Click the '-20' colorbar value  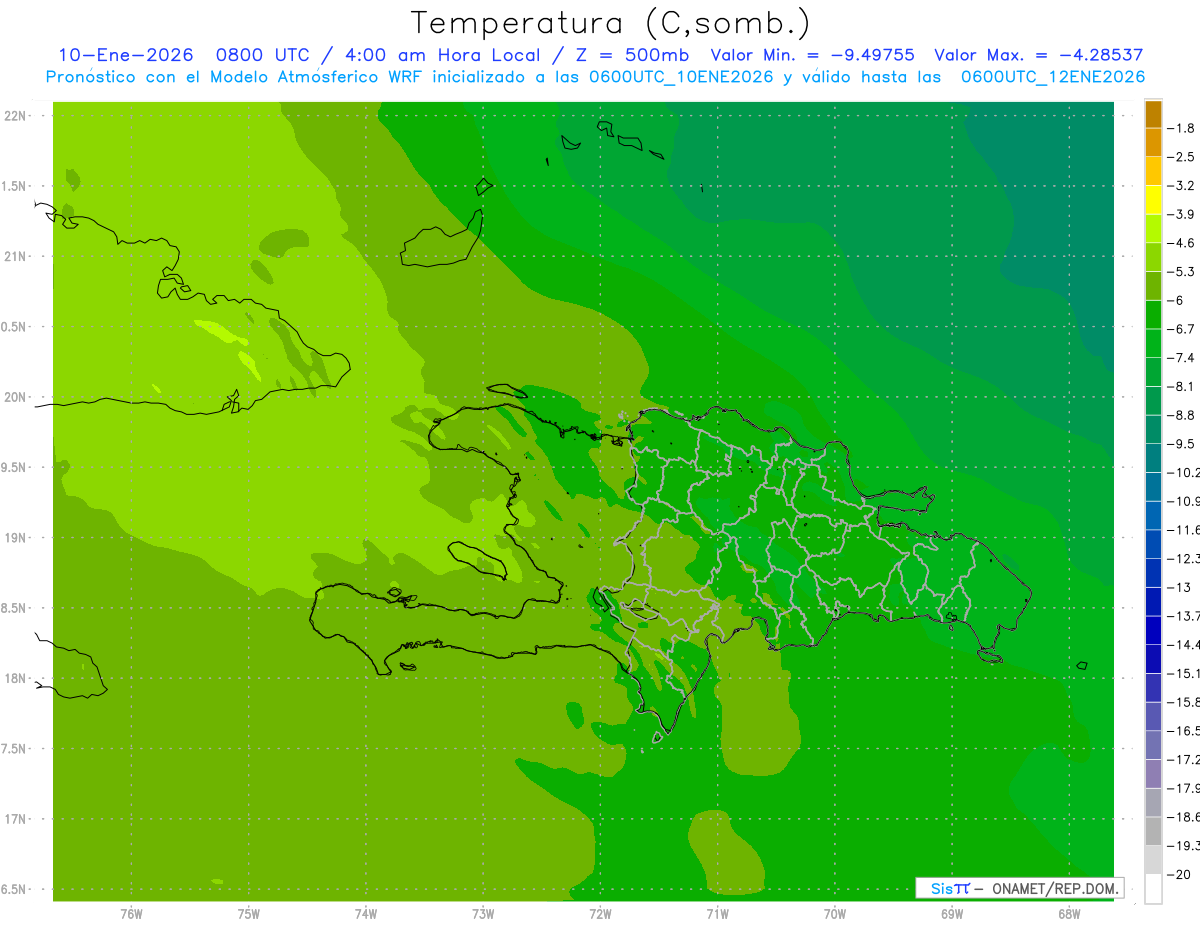(x=1180, y=874)
